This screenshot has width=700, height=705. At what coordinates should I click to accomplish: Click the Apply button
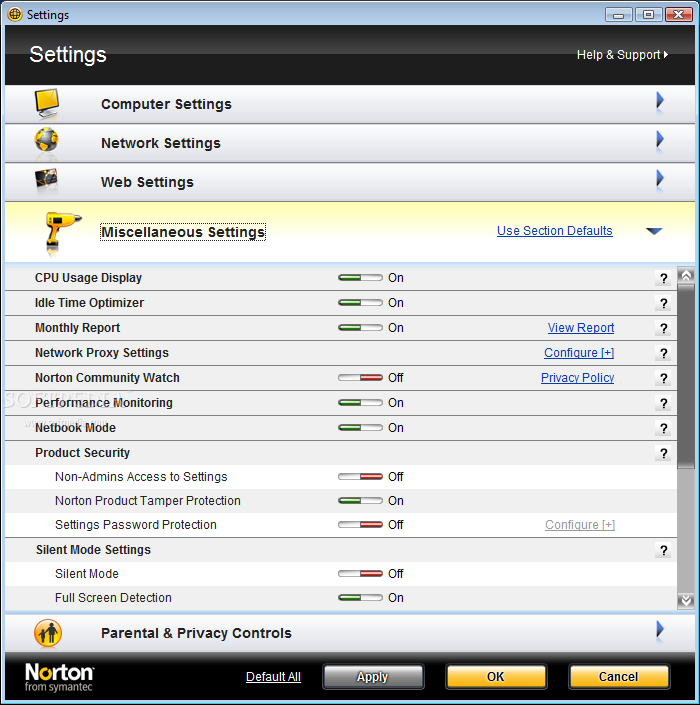tap(373, 677)
